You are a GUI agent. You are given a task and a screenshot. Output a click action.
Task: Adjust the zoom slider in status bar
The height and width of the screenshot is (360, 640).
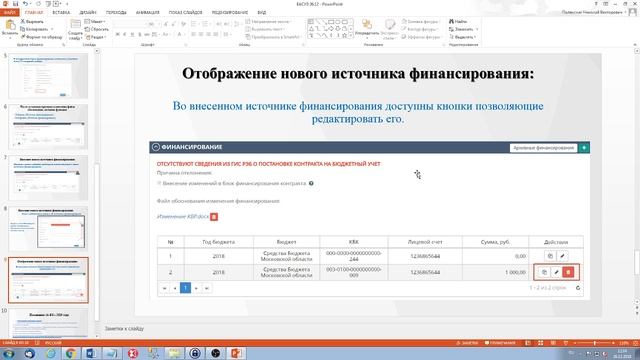(x=594, y=343)
